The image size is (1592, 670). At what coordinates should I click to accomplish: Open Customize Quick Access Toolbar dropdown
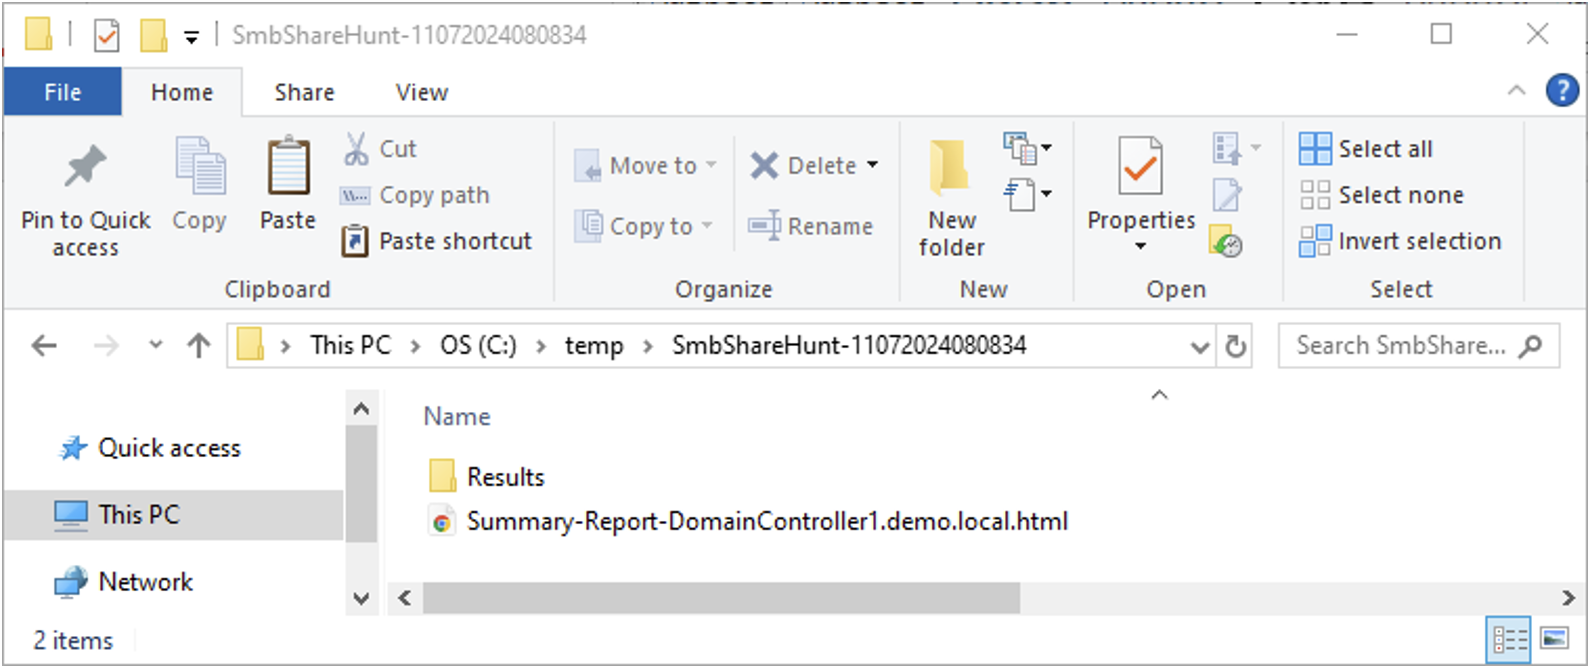click(x=191, y=38)
